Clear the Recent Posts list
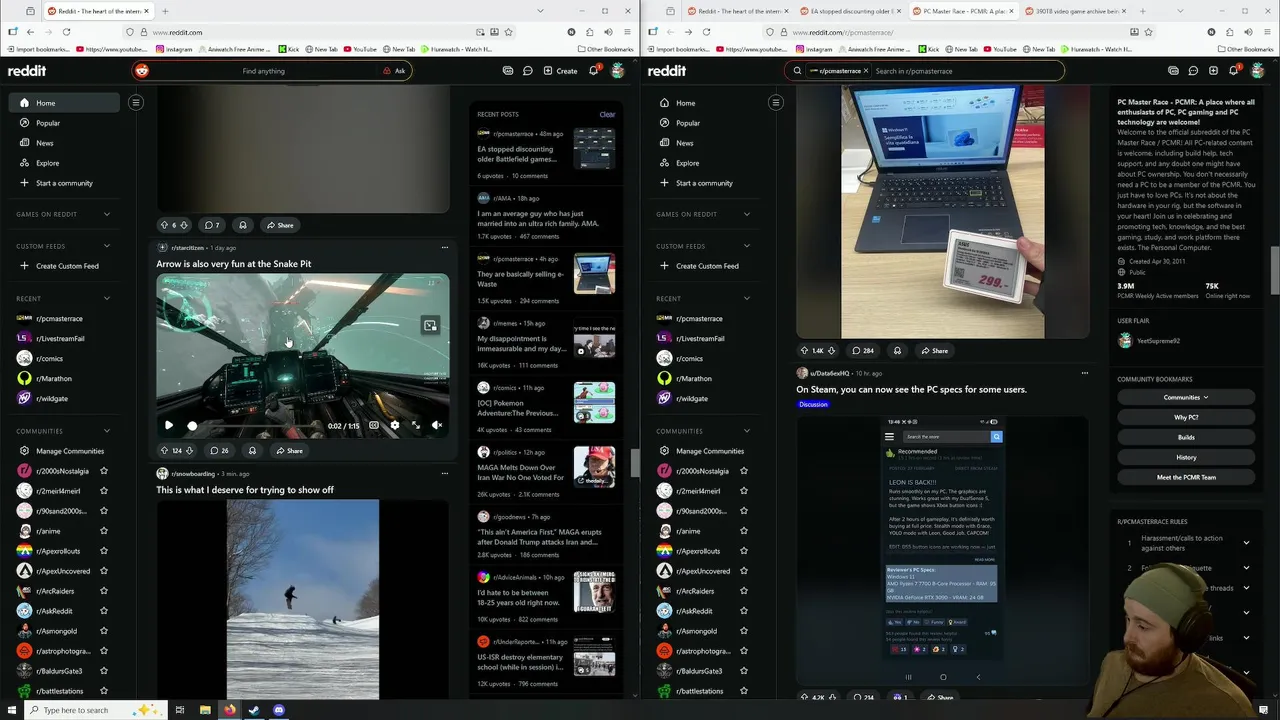This screenshot has height=720, width=1280. [607, 114]
